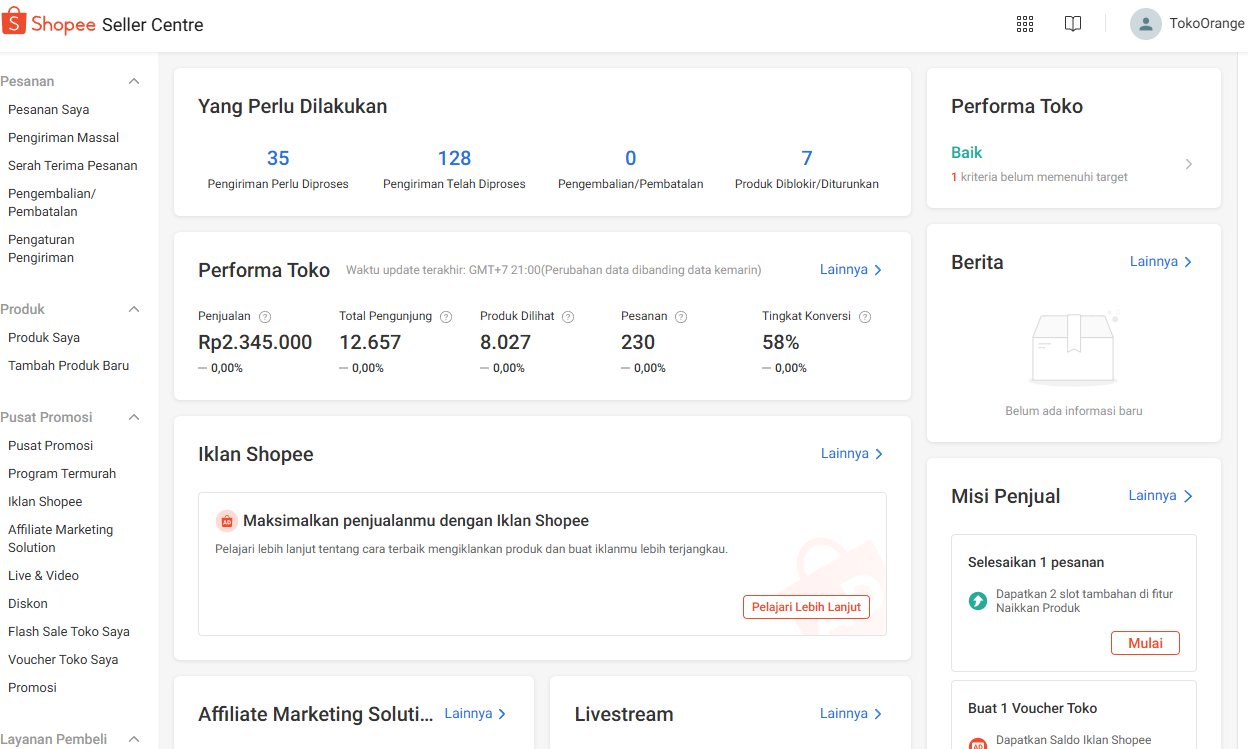Click Mulai on Selesaikan 1 pesanan mission
Image resolution: width=1248 pixels, height=749 pixels.
tap(1145, 643)
